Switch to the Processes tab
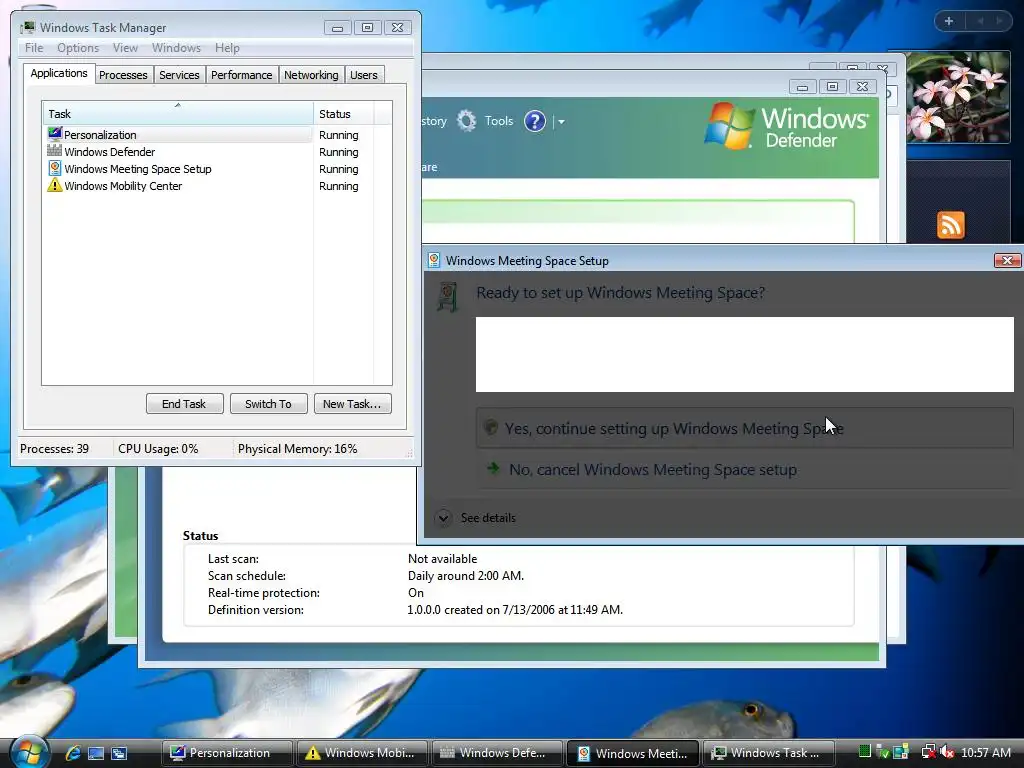The width and height of the screenshot is (1024, 768). 123,75
